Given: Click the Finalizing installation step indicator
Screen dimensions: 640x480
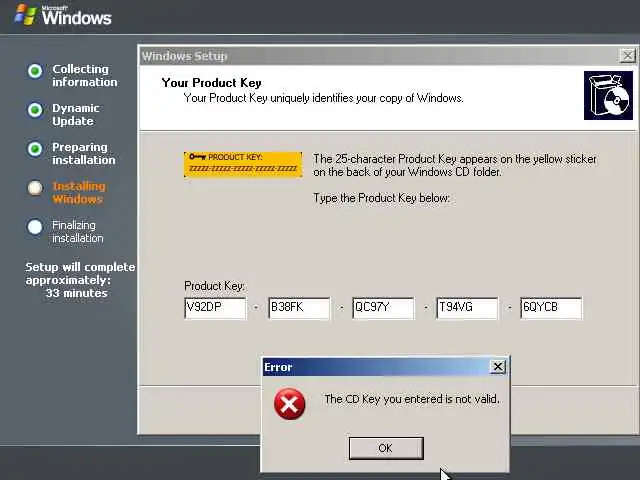Looking at the screenshot, I should [35, 227].
